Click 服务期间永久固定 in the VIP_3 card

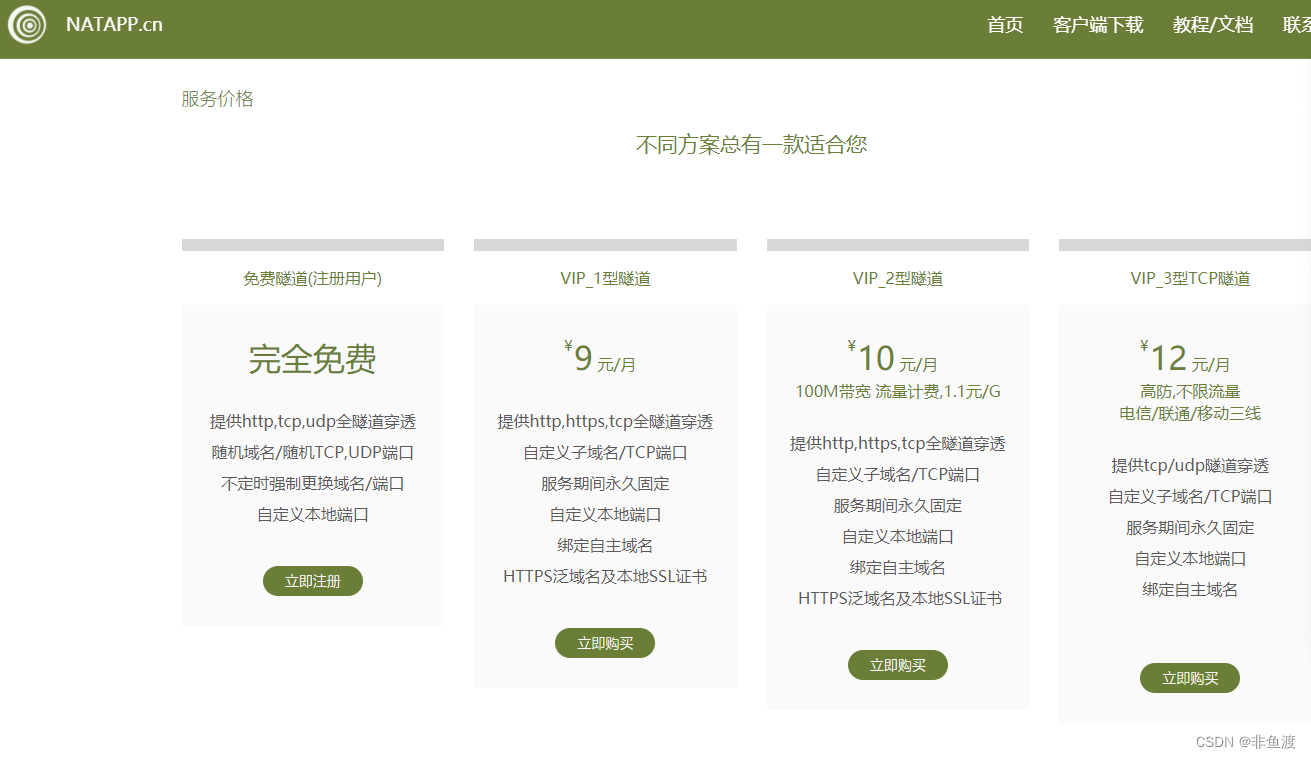(1190, 528)
